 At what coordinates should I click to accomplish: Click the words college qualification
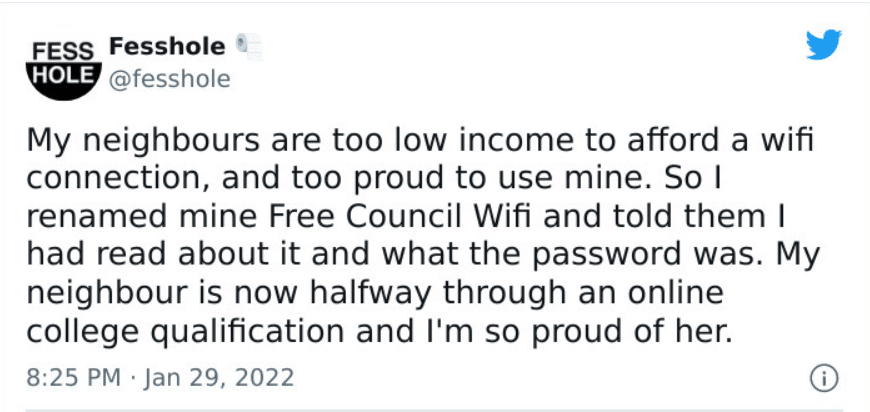click(x=185, y=333)
